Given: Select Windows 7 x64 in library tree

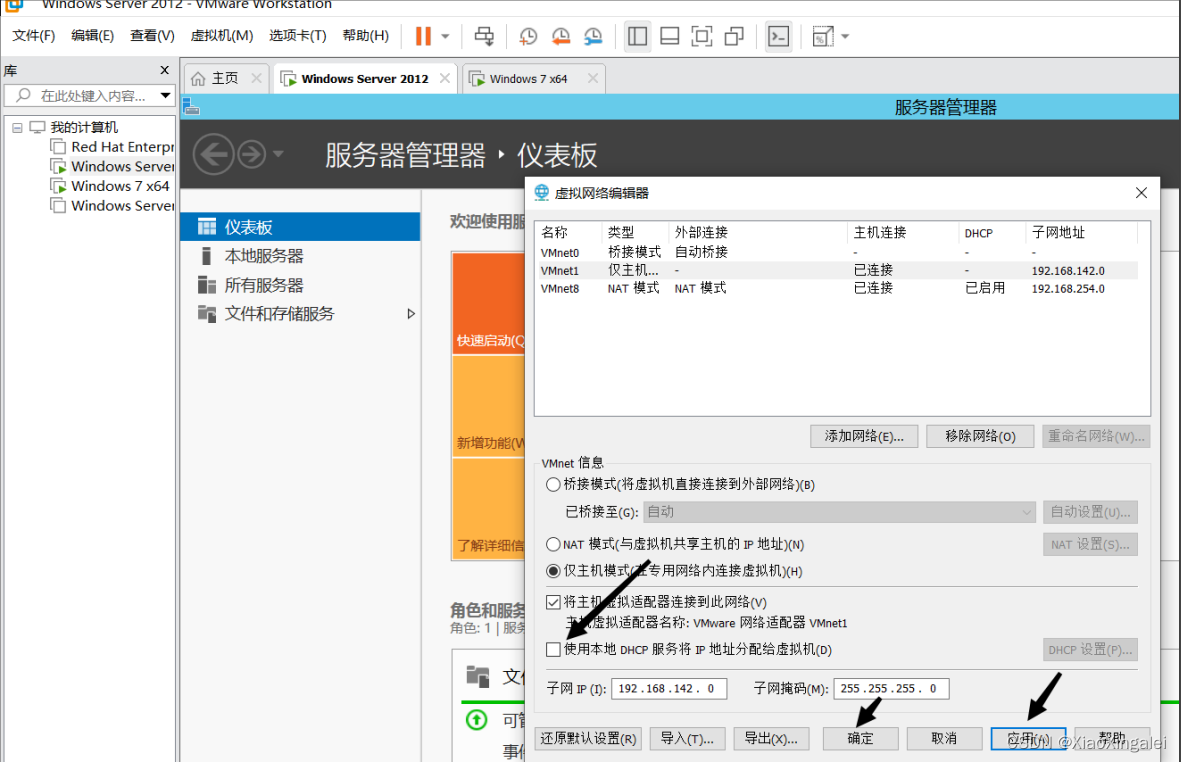Looking at the screenshot, I should coord(110,186).
